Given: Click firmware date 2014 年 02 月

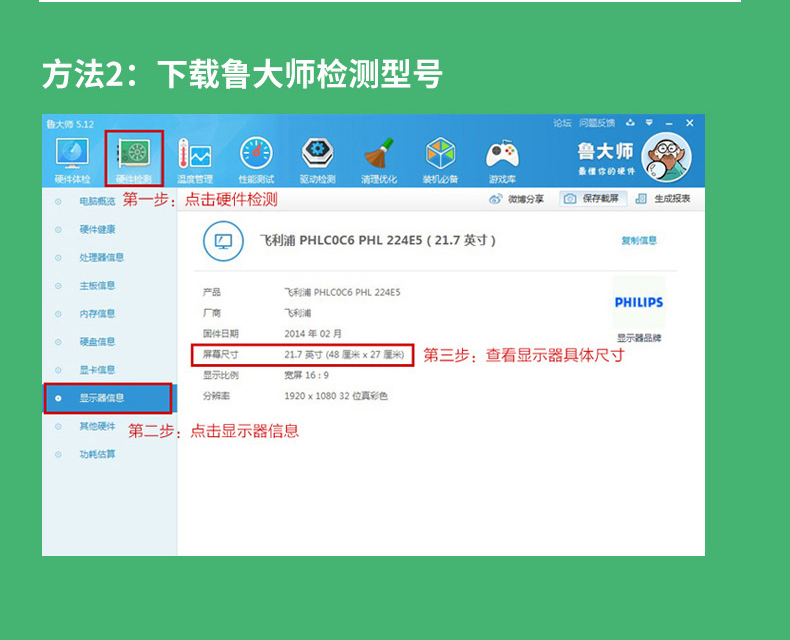Looking at the screenshot, I should coord(313,334).
